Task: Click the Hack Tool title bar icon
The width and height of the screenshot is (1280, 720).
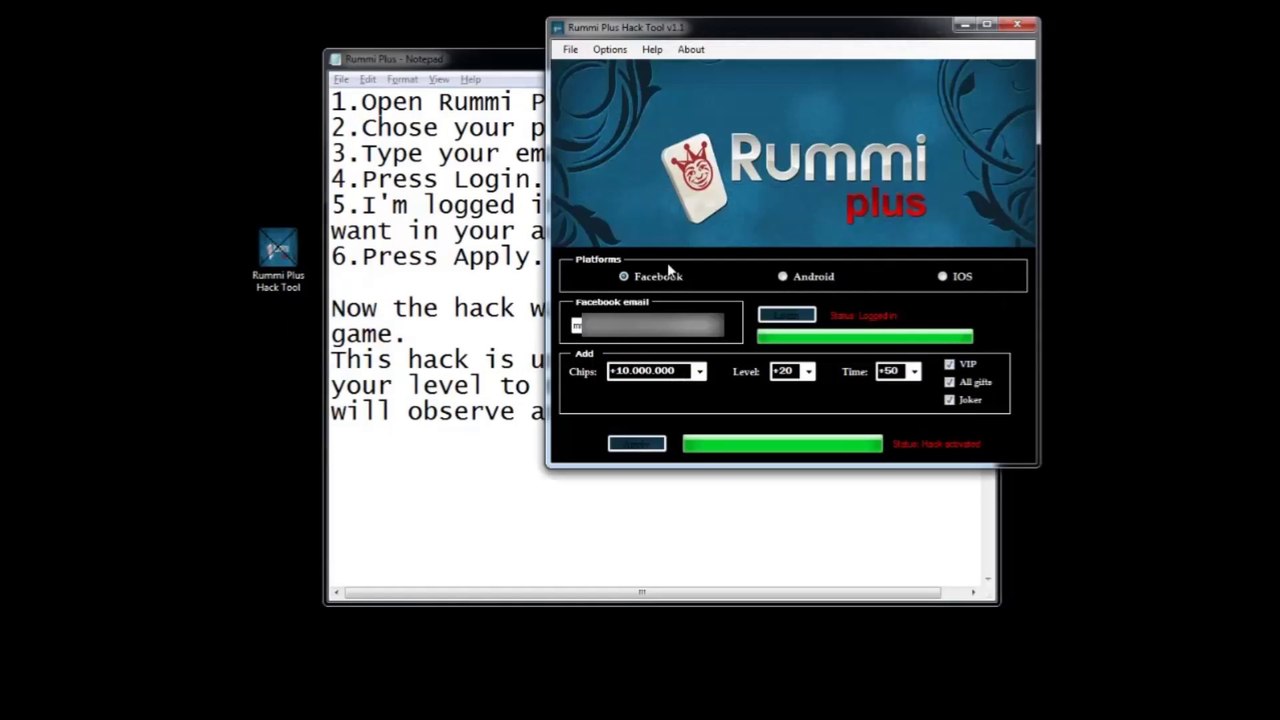Action: coord(558,28)
